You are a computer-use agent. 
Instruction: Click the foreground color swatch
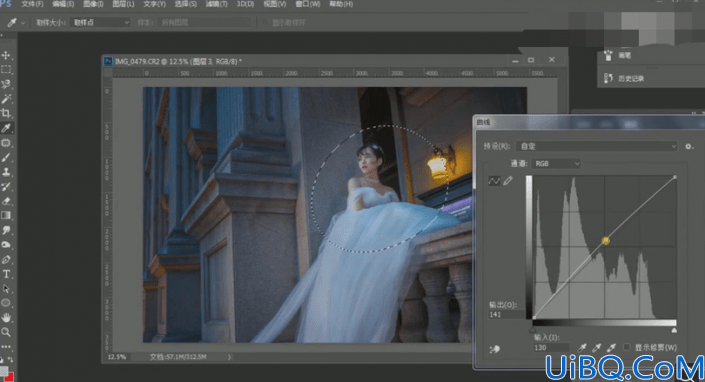click(x=4, y=371)
